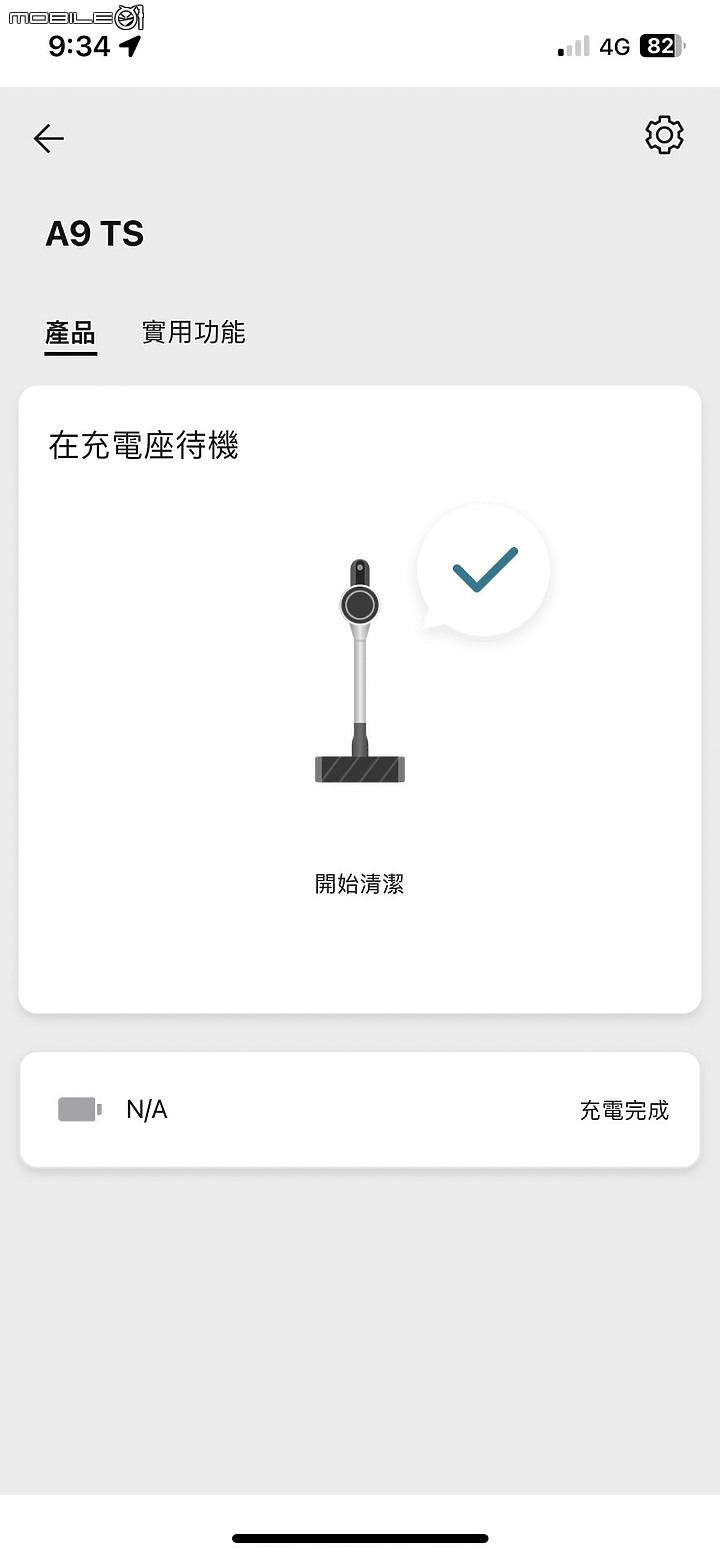Tap the location arrow beside the time
The height and width of the screenshot is (1558, 720).
(130, 46)
